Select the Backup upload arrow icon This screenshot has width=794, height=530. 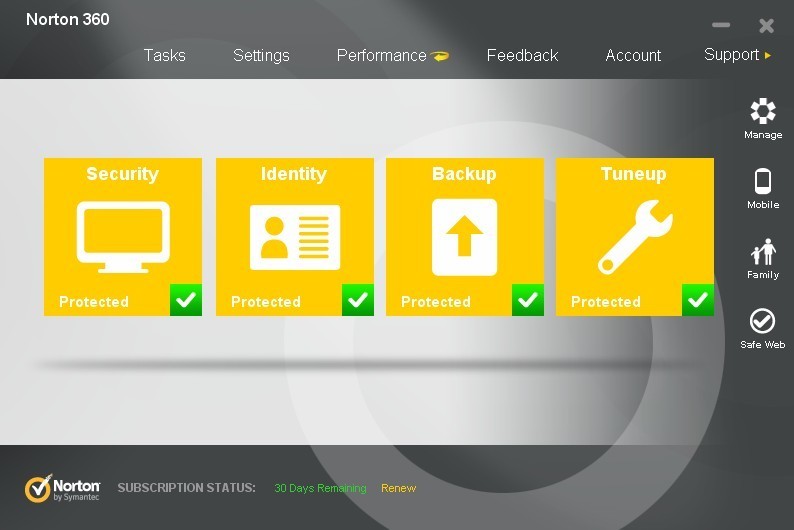[464, 237]
